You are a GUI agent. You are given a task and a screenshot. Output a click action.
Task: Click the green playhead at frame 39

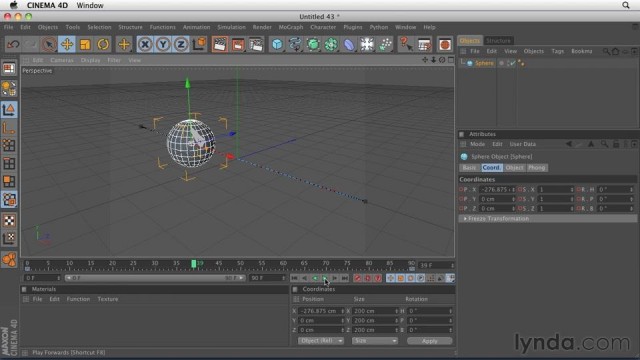pos(193,264)
